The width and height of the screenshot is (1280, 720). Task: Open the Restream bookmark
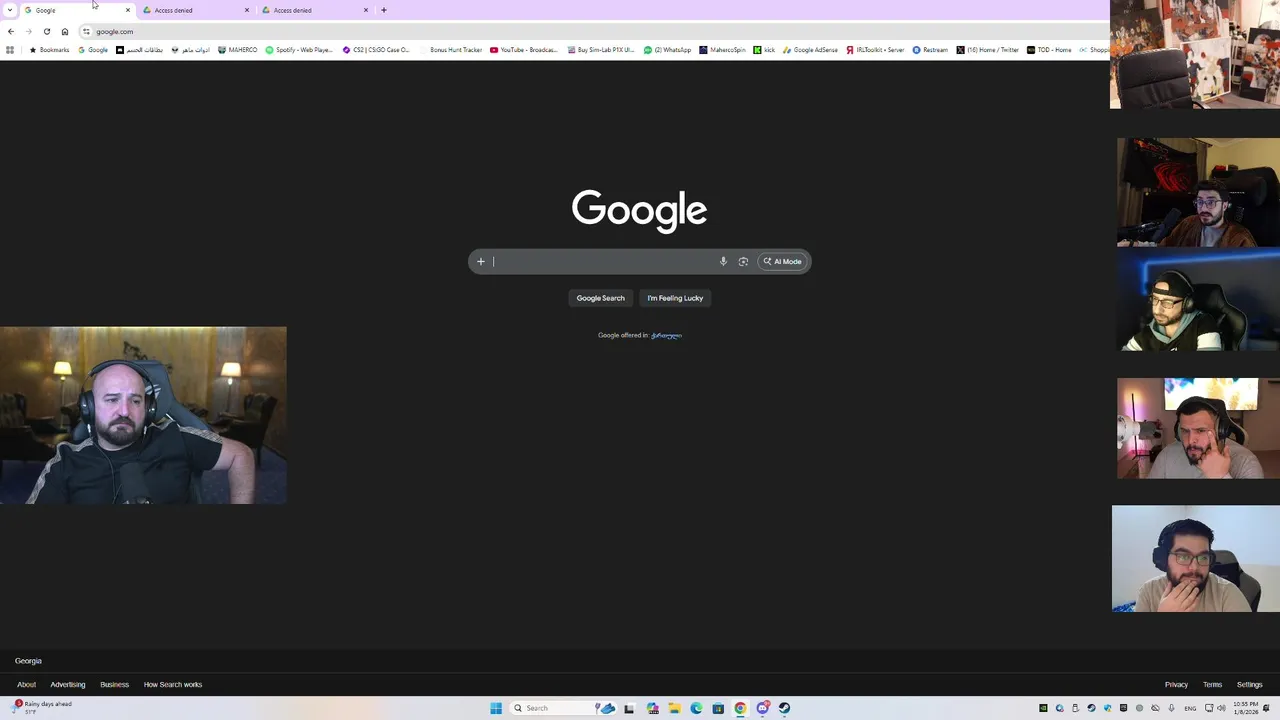coord(930,50)
